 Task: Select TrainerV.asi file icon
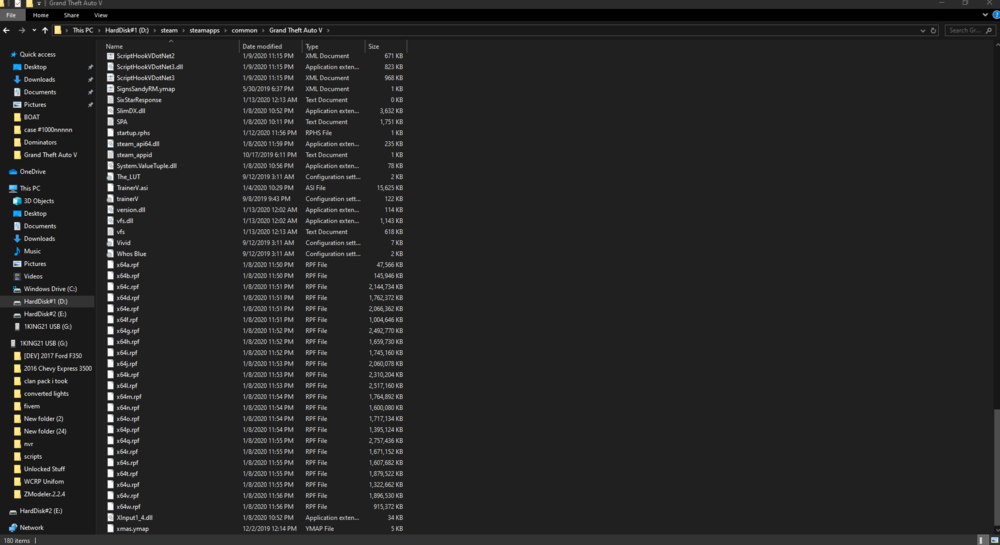(110, 187)
